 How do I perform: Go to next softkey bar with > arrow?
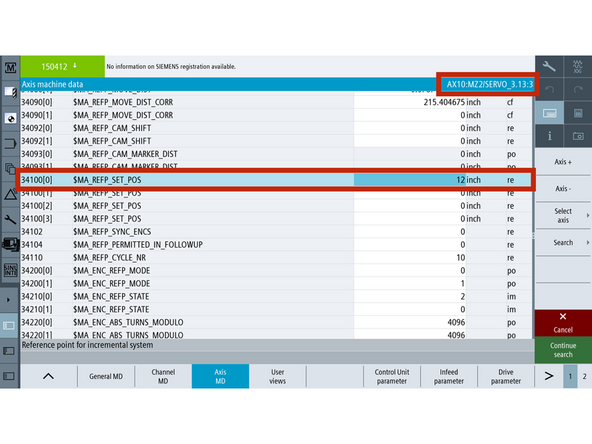pos(549,376)
